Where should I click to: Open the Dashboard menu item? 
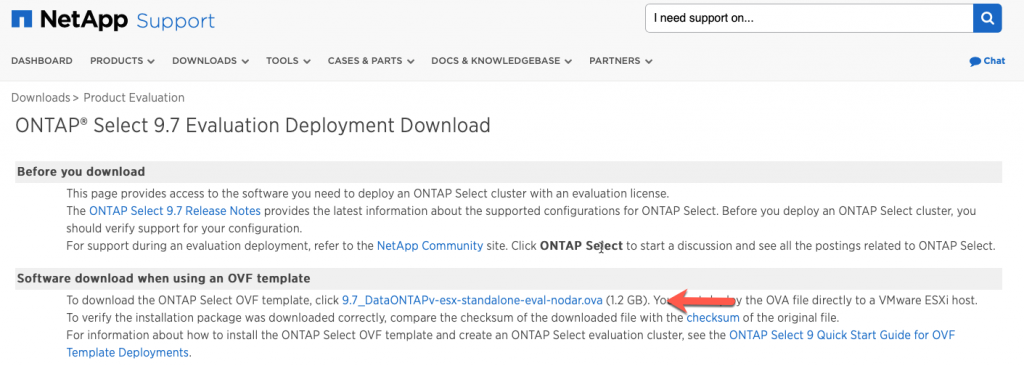tap(42, 61)
